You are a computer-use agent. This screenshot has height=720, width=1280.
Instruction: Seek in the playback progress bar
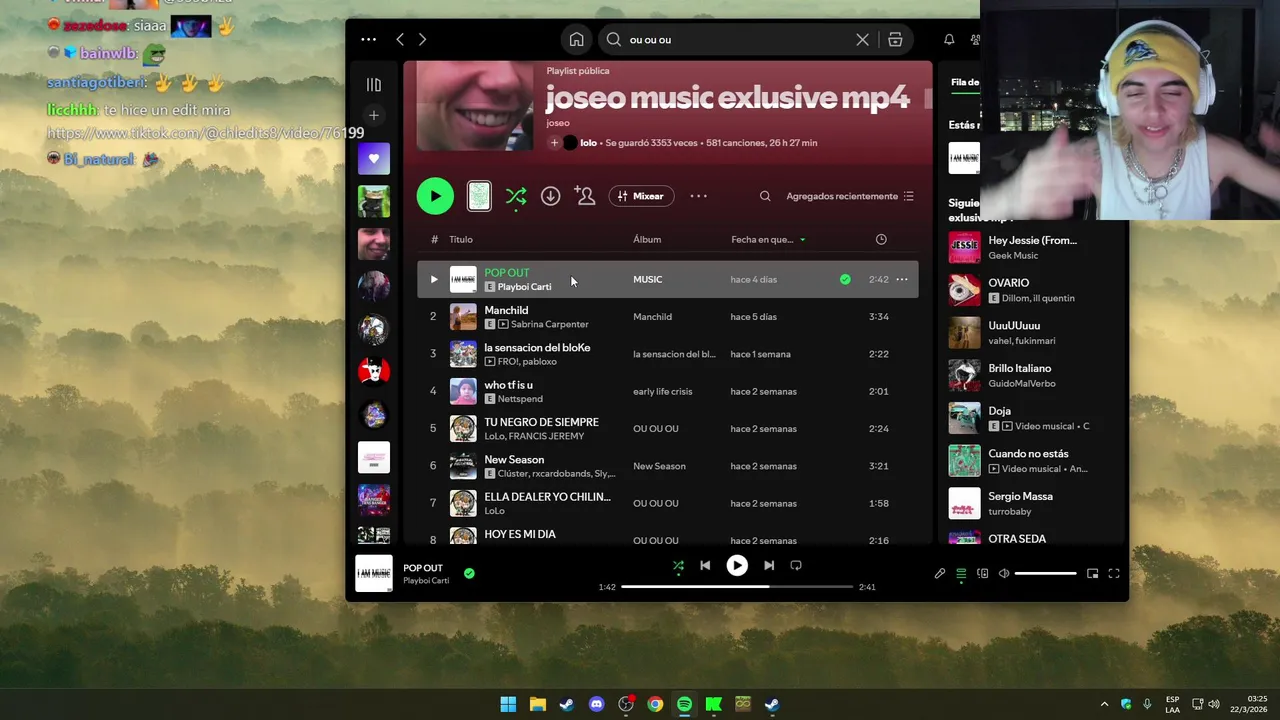[x=737, y=587]
